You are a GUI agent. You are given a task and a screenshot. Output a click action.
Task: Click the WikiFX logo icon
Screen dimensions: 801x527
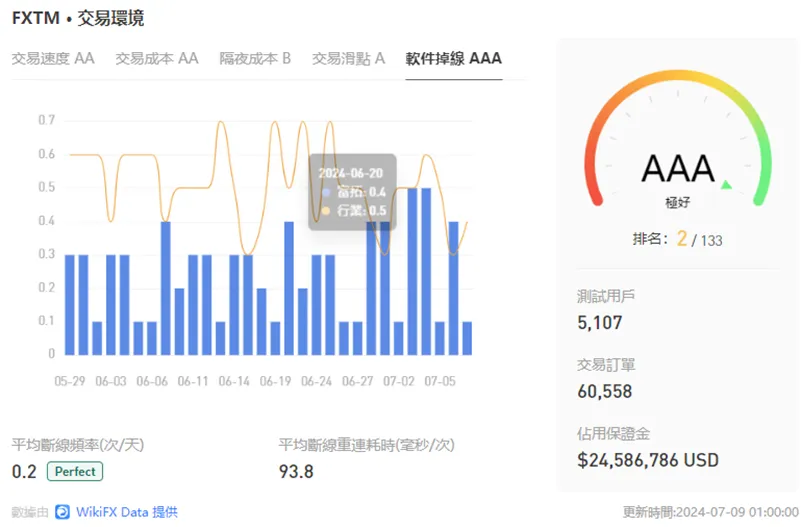62,512
